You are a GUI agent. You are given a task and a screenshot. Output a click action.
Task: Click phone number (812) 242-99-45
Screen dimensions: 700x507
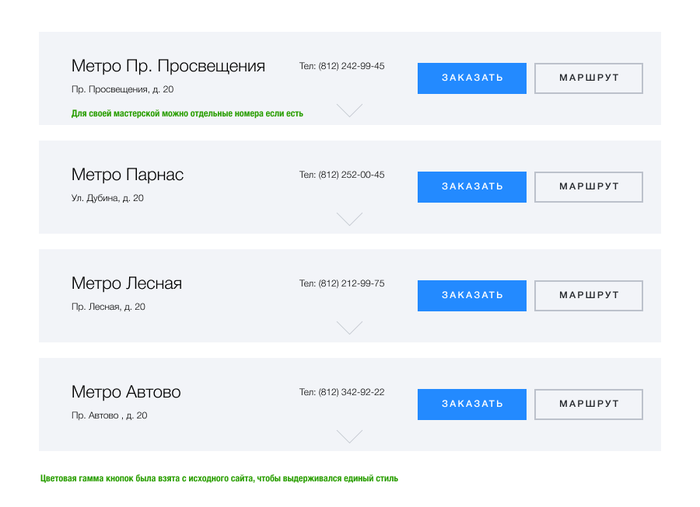pos(351,66)
